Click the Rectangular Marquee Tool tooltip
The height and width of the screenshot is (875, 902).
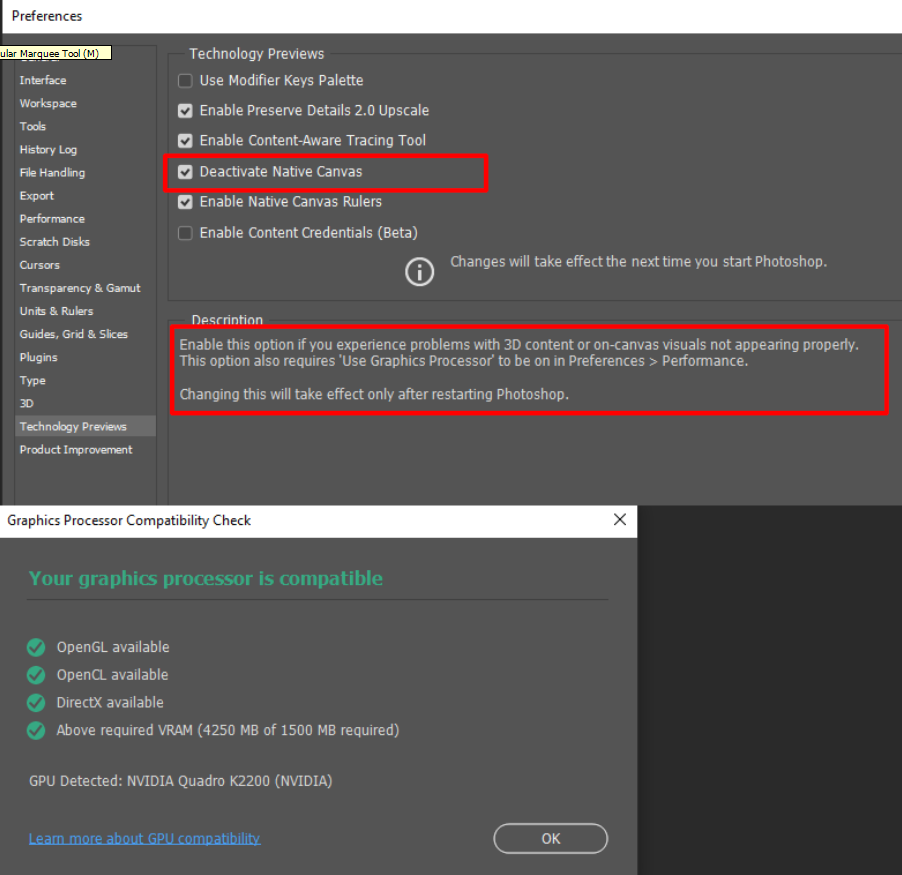click(x=55, y=51)
